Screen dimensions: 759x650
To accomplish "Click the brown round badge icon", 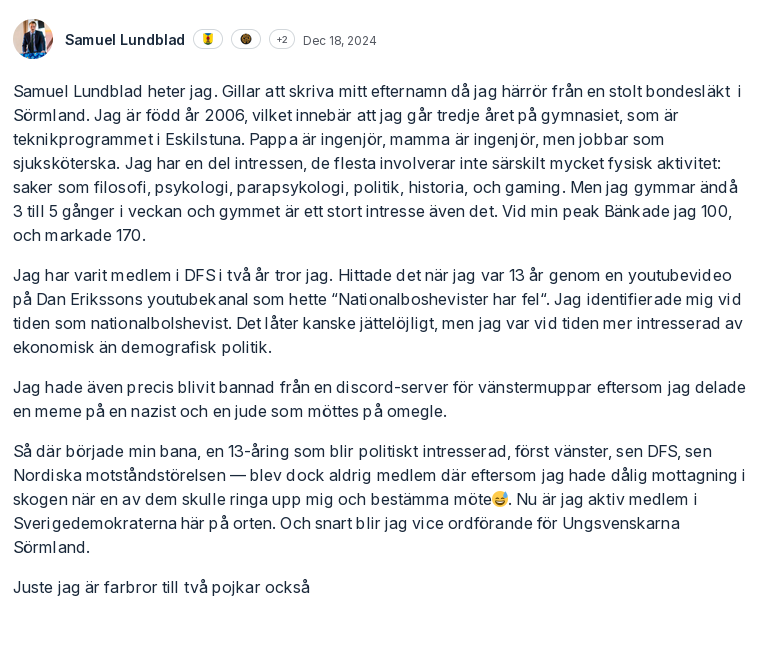I will pos(246,39).
